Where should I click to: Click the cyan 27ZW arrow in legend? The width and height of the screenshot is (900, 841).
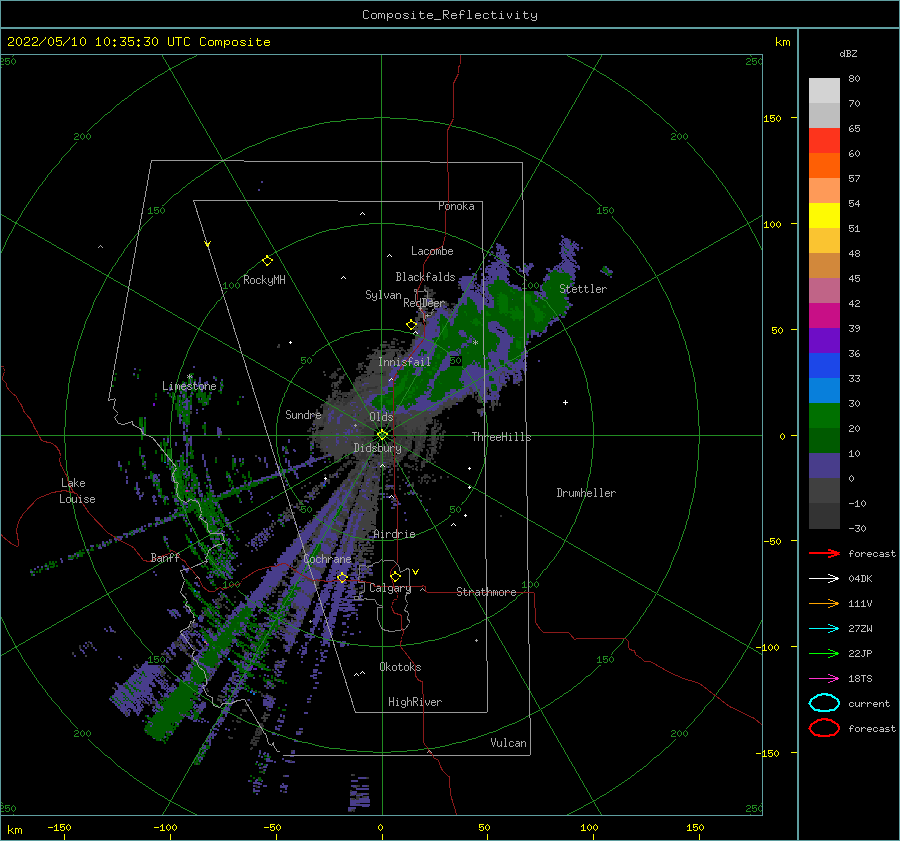coord(824,628)
